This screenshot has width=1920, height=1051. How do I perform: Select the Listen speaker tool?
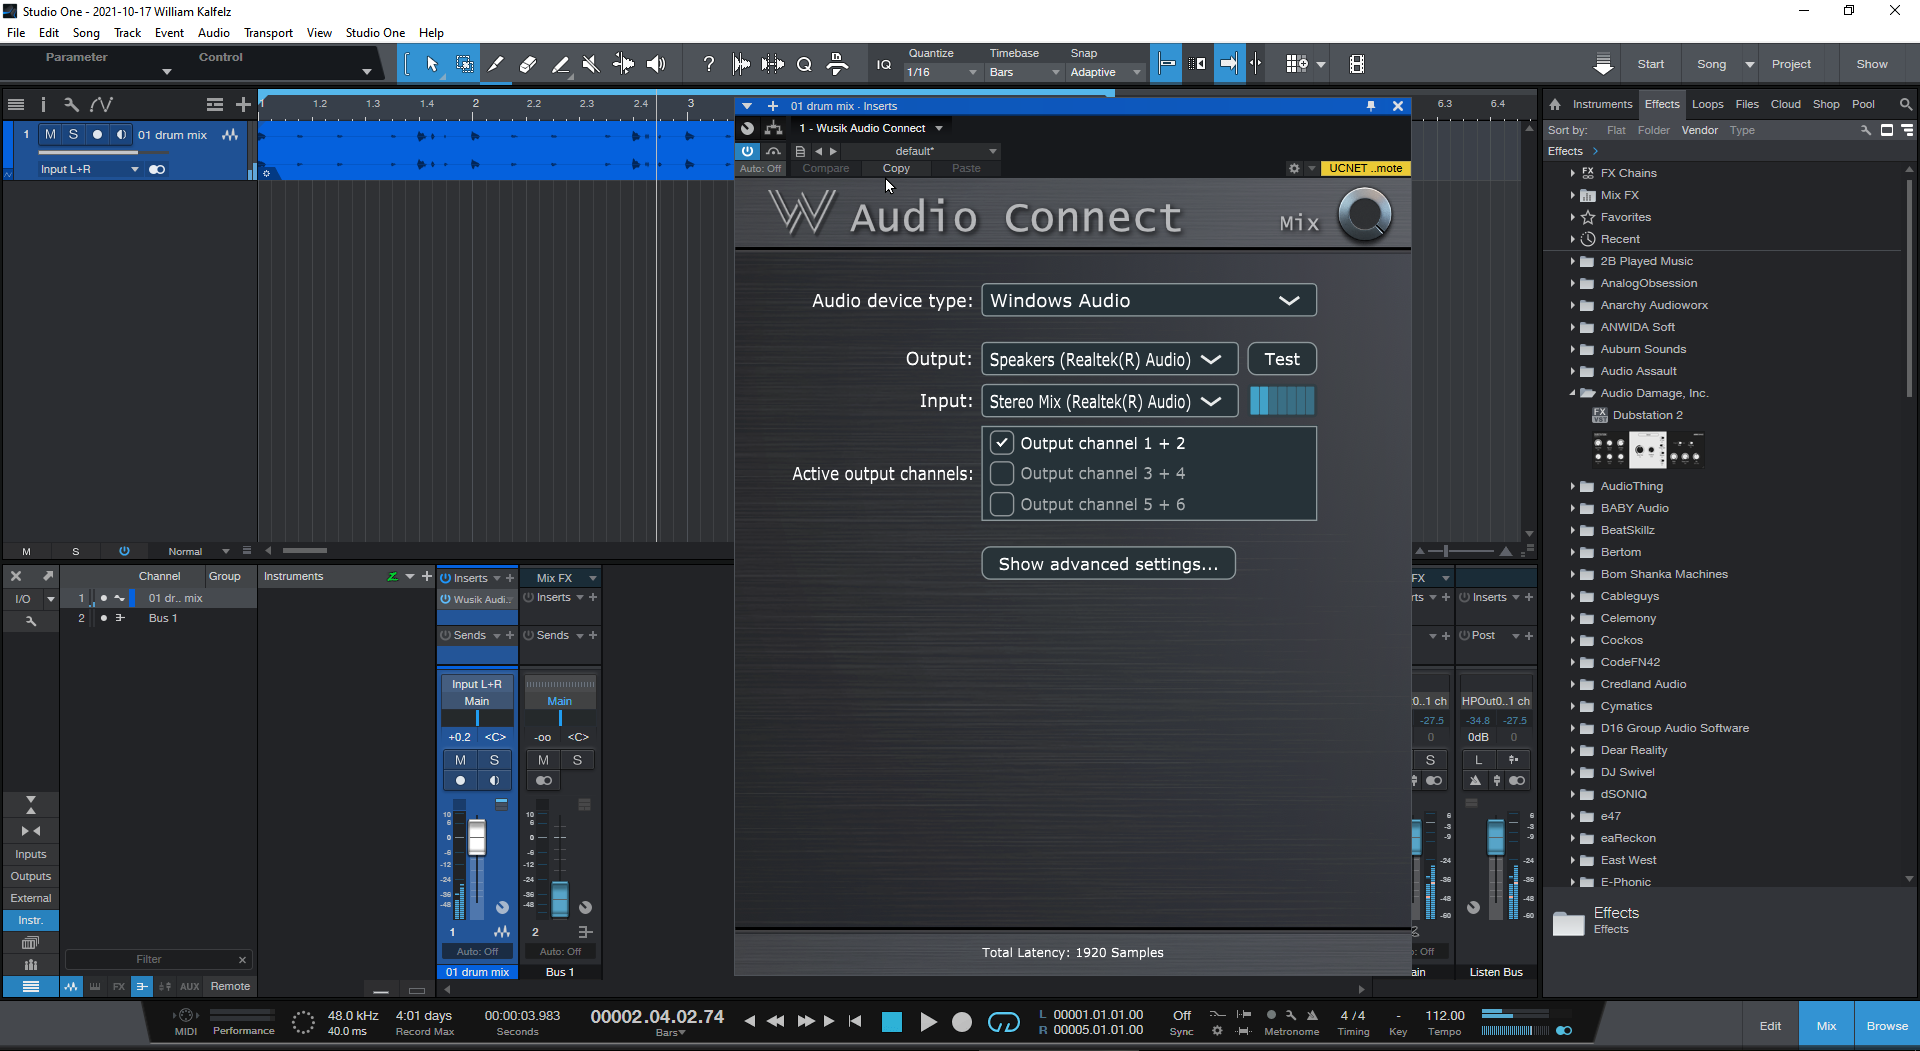coord(656,64)
